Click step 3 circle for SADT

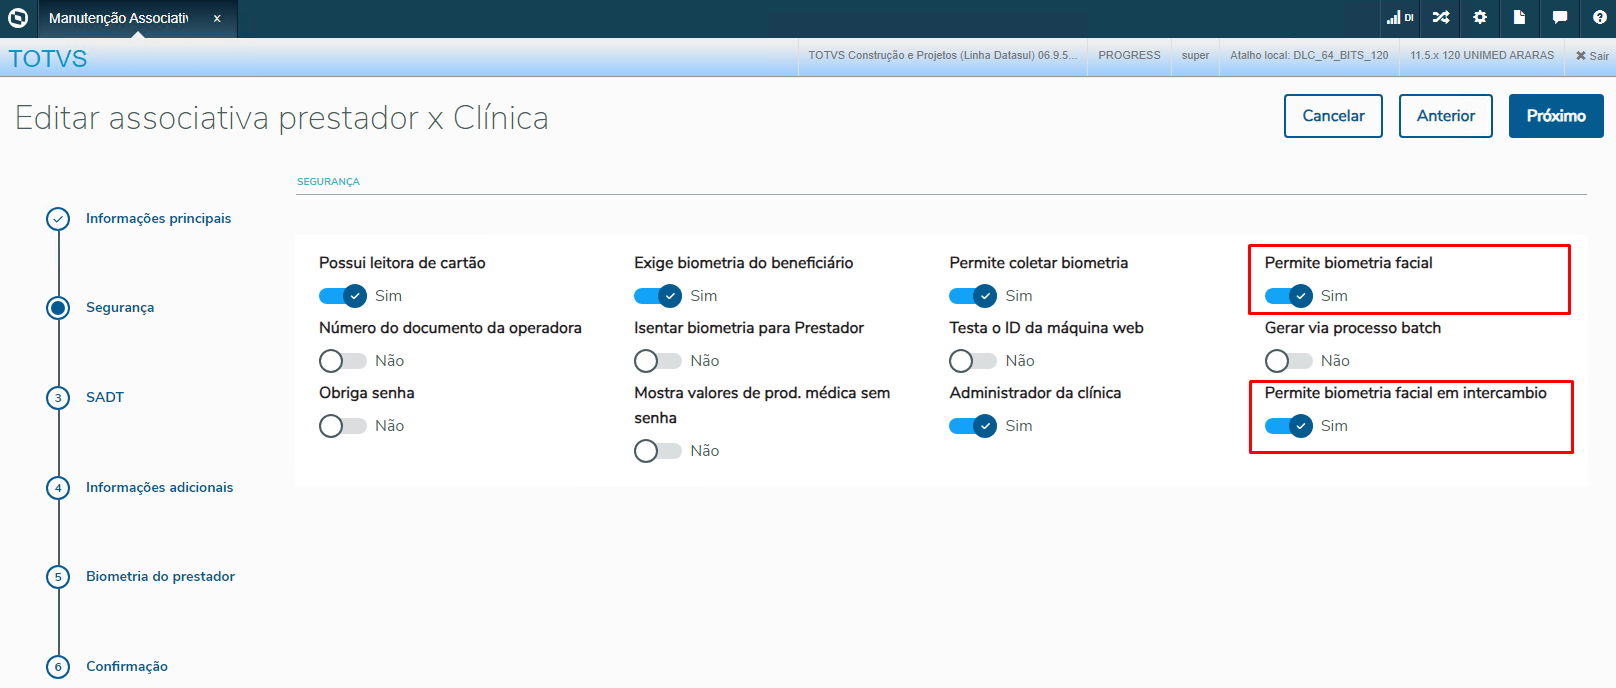[58, 398]
